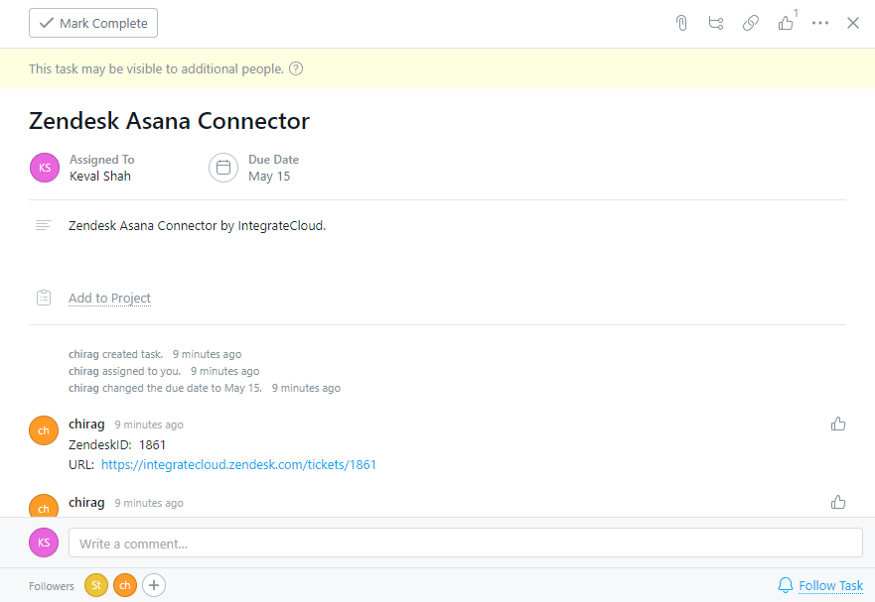
Task: Open integratecloud.zendesk.com tickets/1861 link
Action: [238, 465]
